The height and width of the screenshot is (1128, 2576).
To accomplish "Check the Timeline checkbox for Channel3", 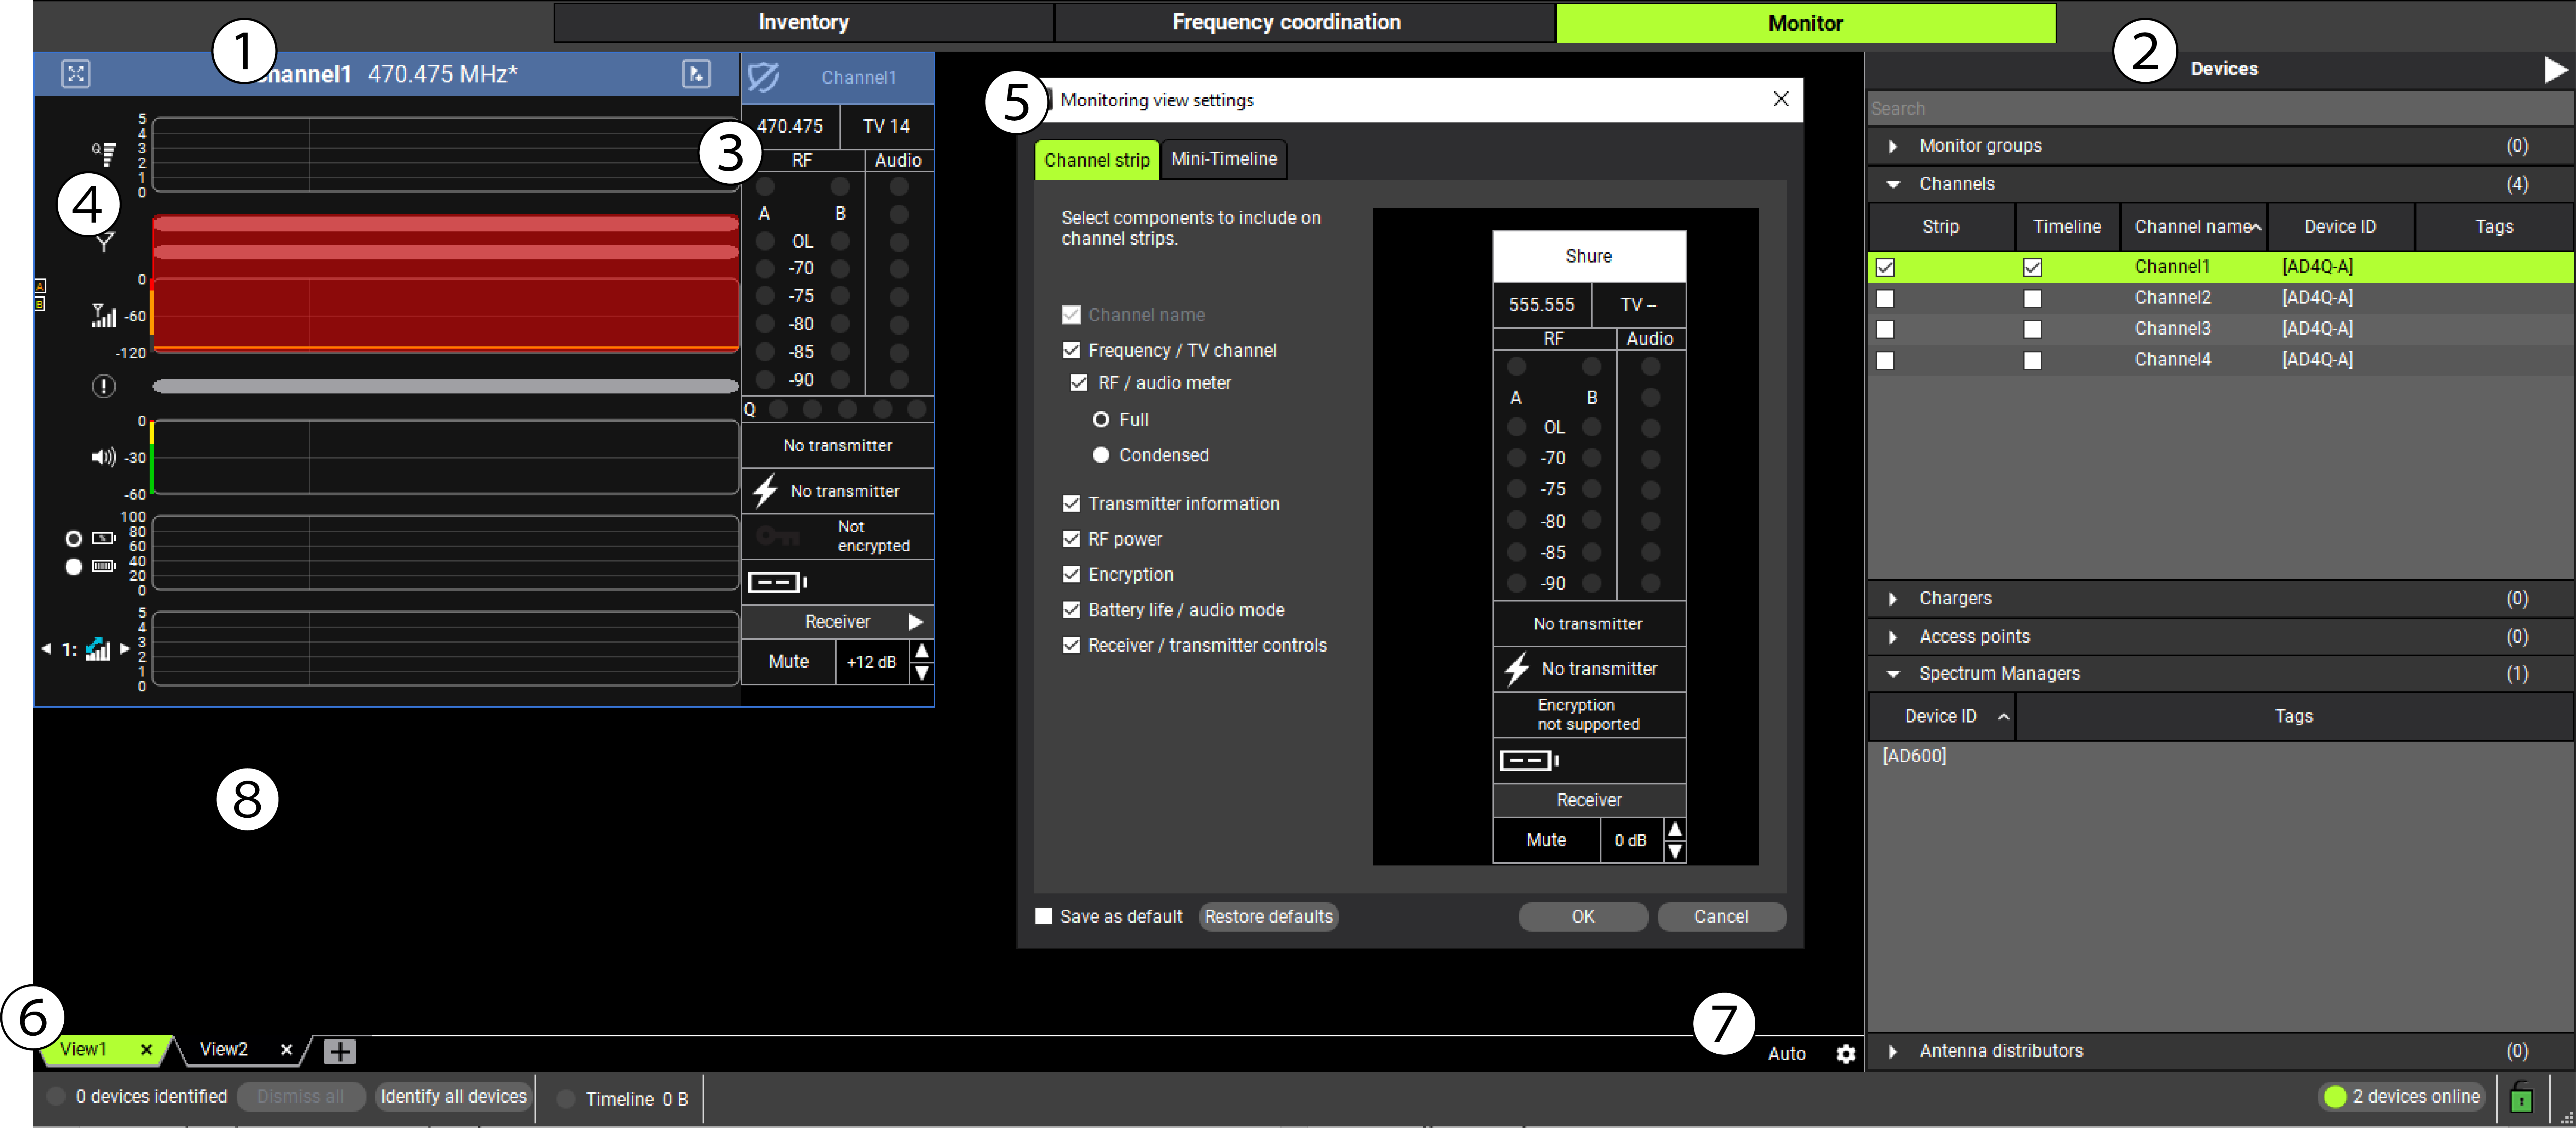I will [2032, 329].
